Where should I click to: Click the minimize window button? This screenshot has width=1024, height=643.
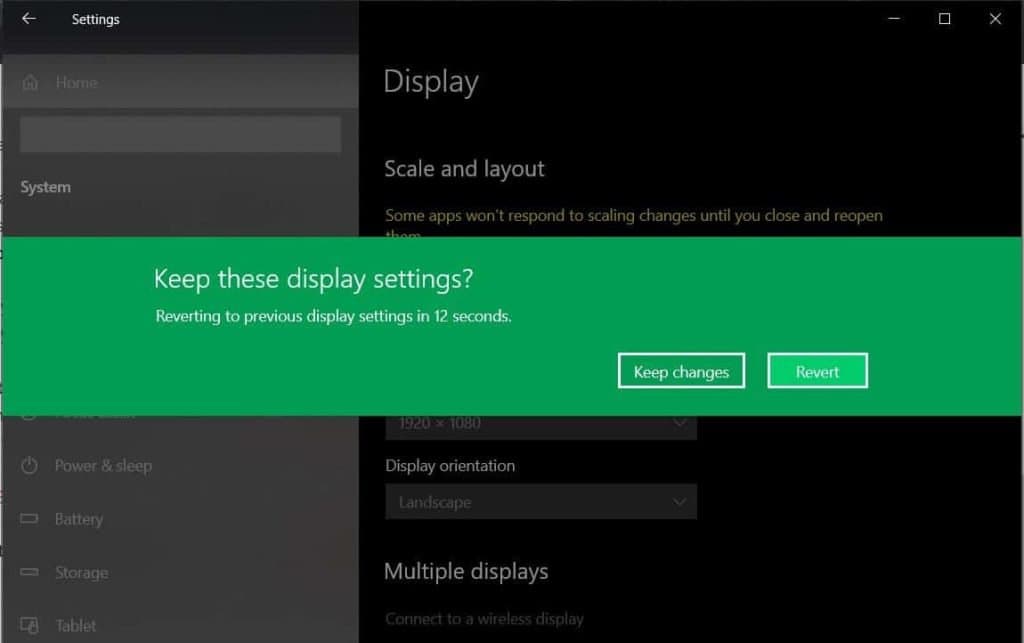[893, 18]
